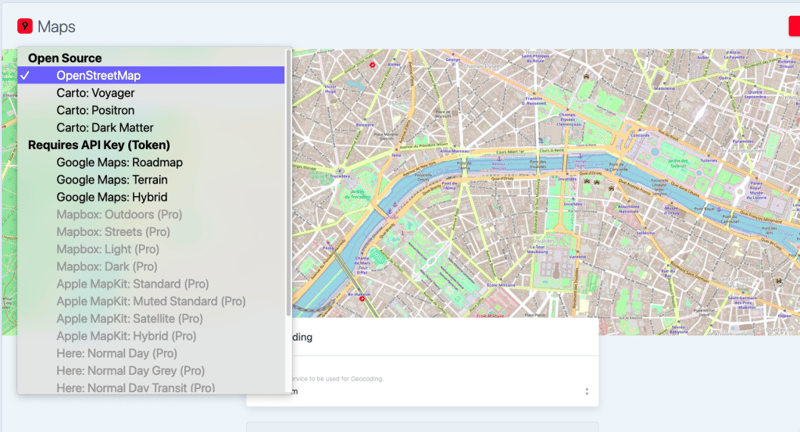Click the checkmark beside OpenStreetMap
This screenshot has height=432, width=800.
[25, 76]
